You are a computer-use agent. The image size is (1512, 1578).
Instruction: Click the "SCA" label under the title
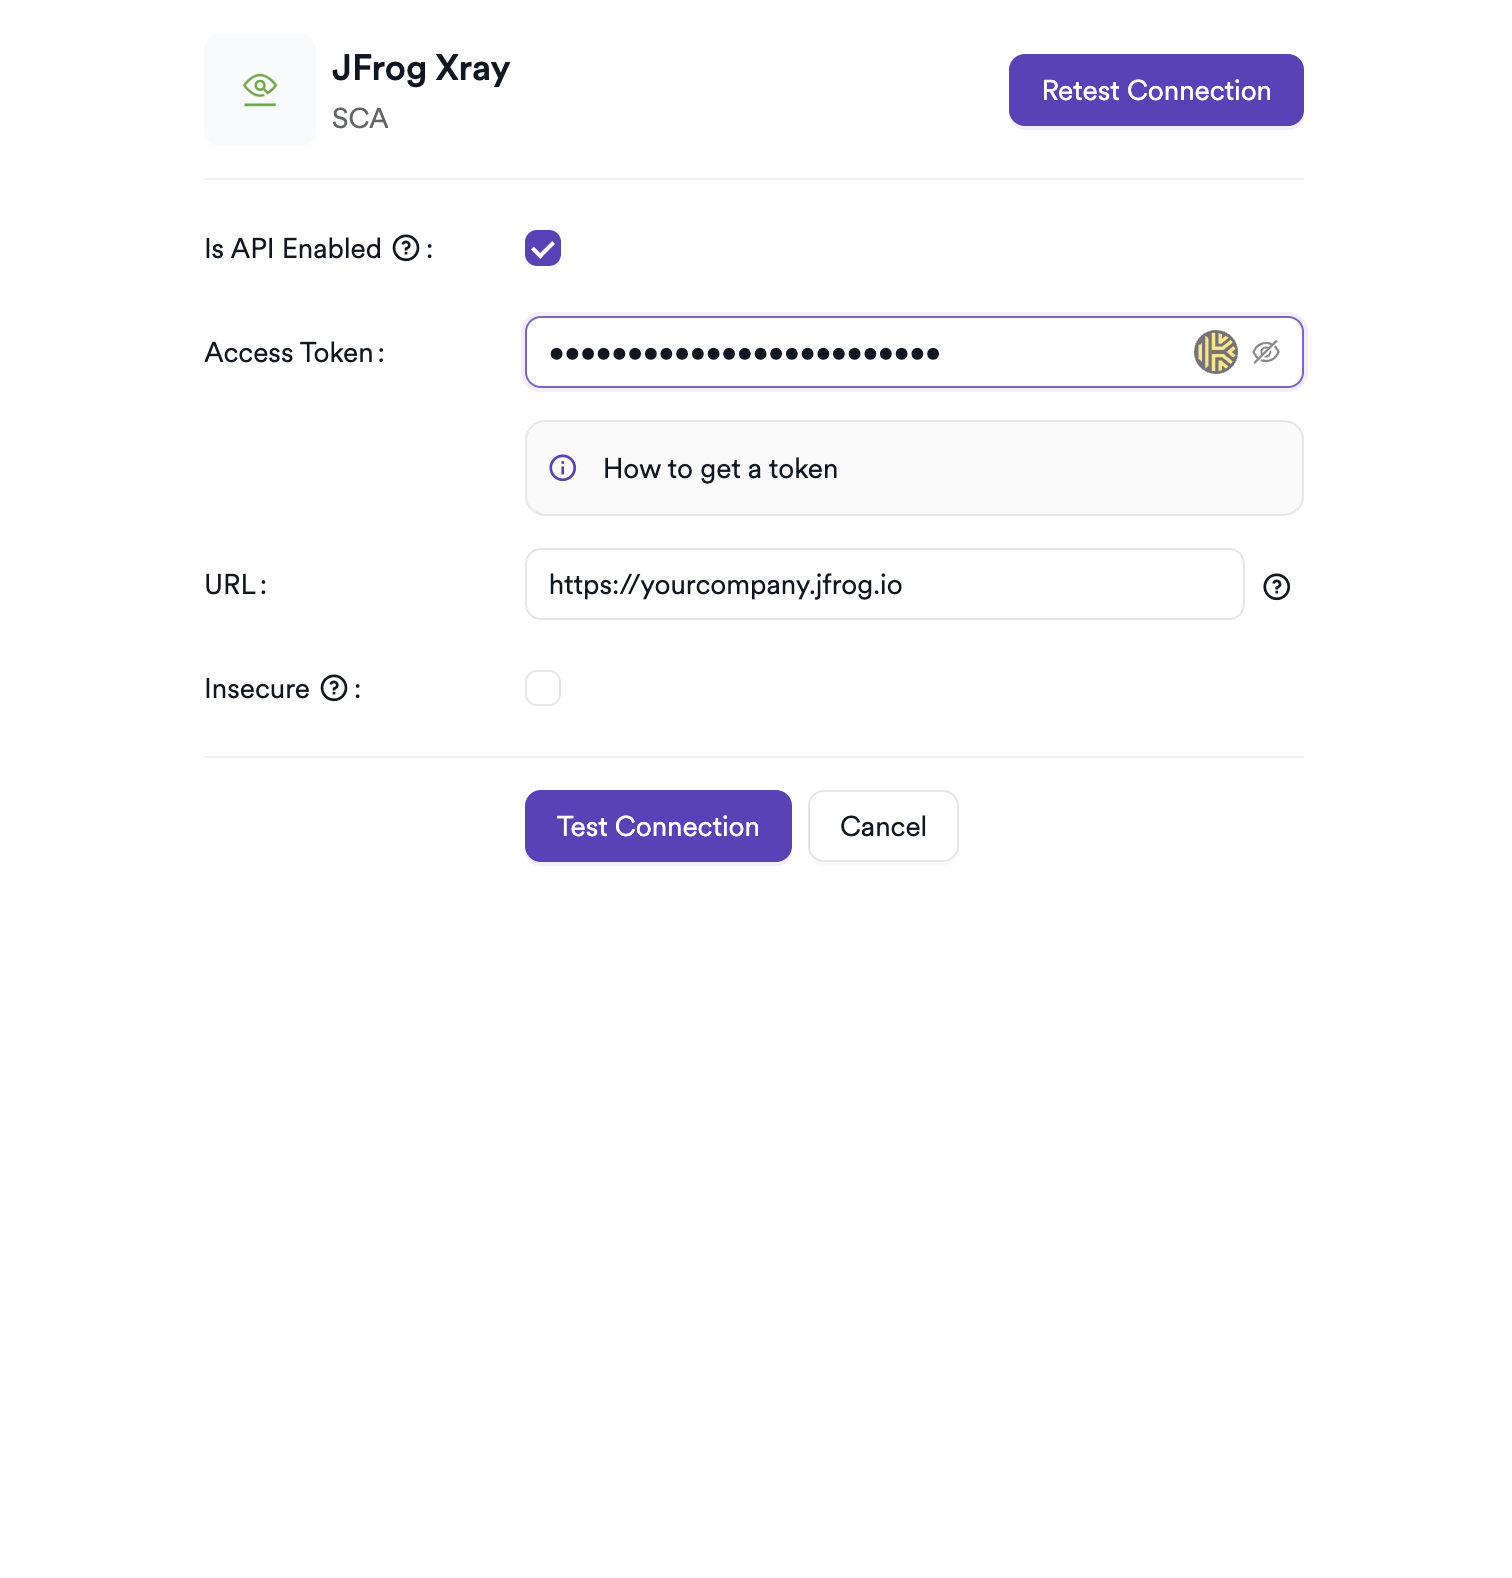tap(360, 119)
